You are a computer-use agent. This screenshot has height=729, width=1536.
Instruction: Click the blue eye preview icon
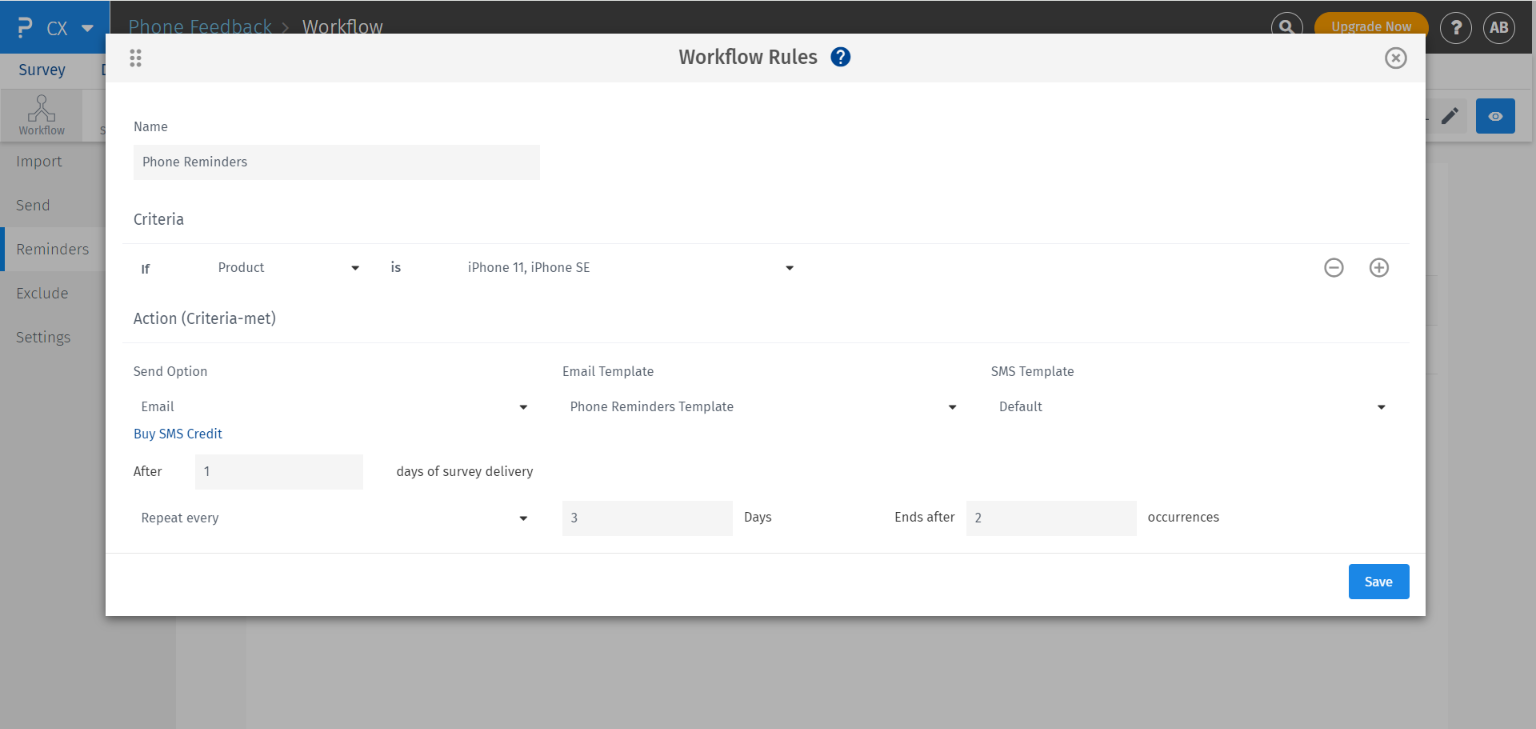(x=1495, y=115)
